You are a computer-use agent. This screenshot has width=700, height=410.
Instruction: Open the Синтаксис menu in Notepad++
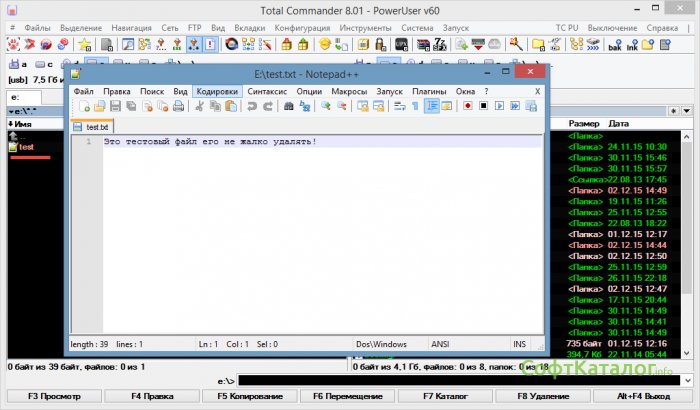click(x=267, y=91)
